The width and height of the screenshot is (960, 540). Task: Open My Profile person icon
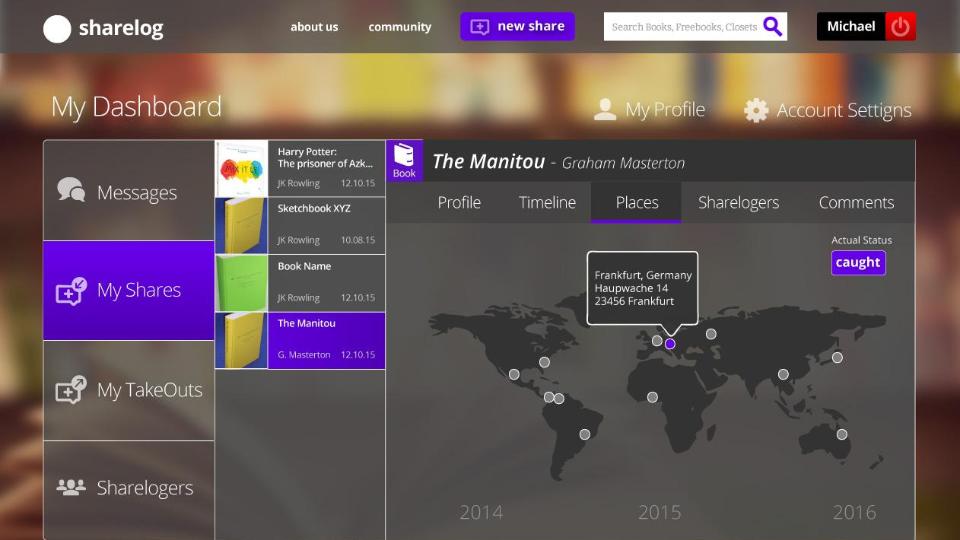tap(605, 110)
